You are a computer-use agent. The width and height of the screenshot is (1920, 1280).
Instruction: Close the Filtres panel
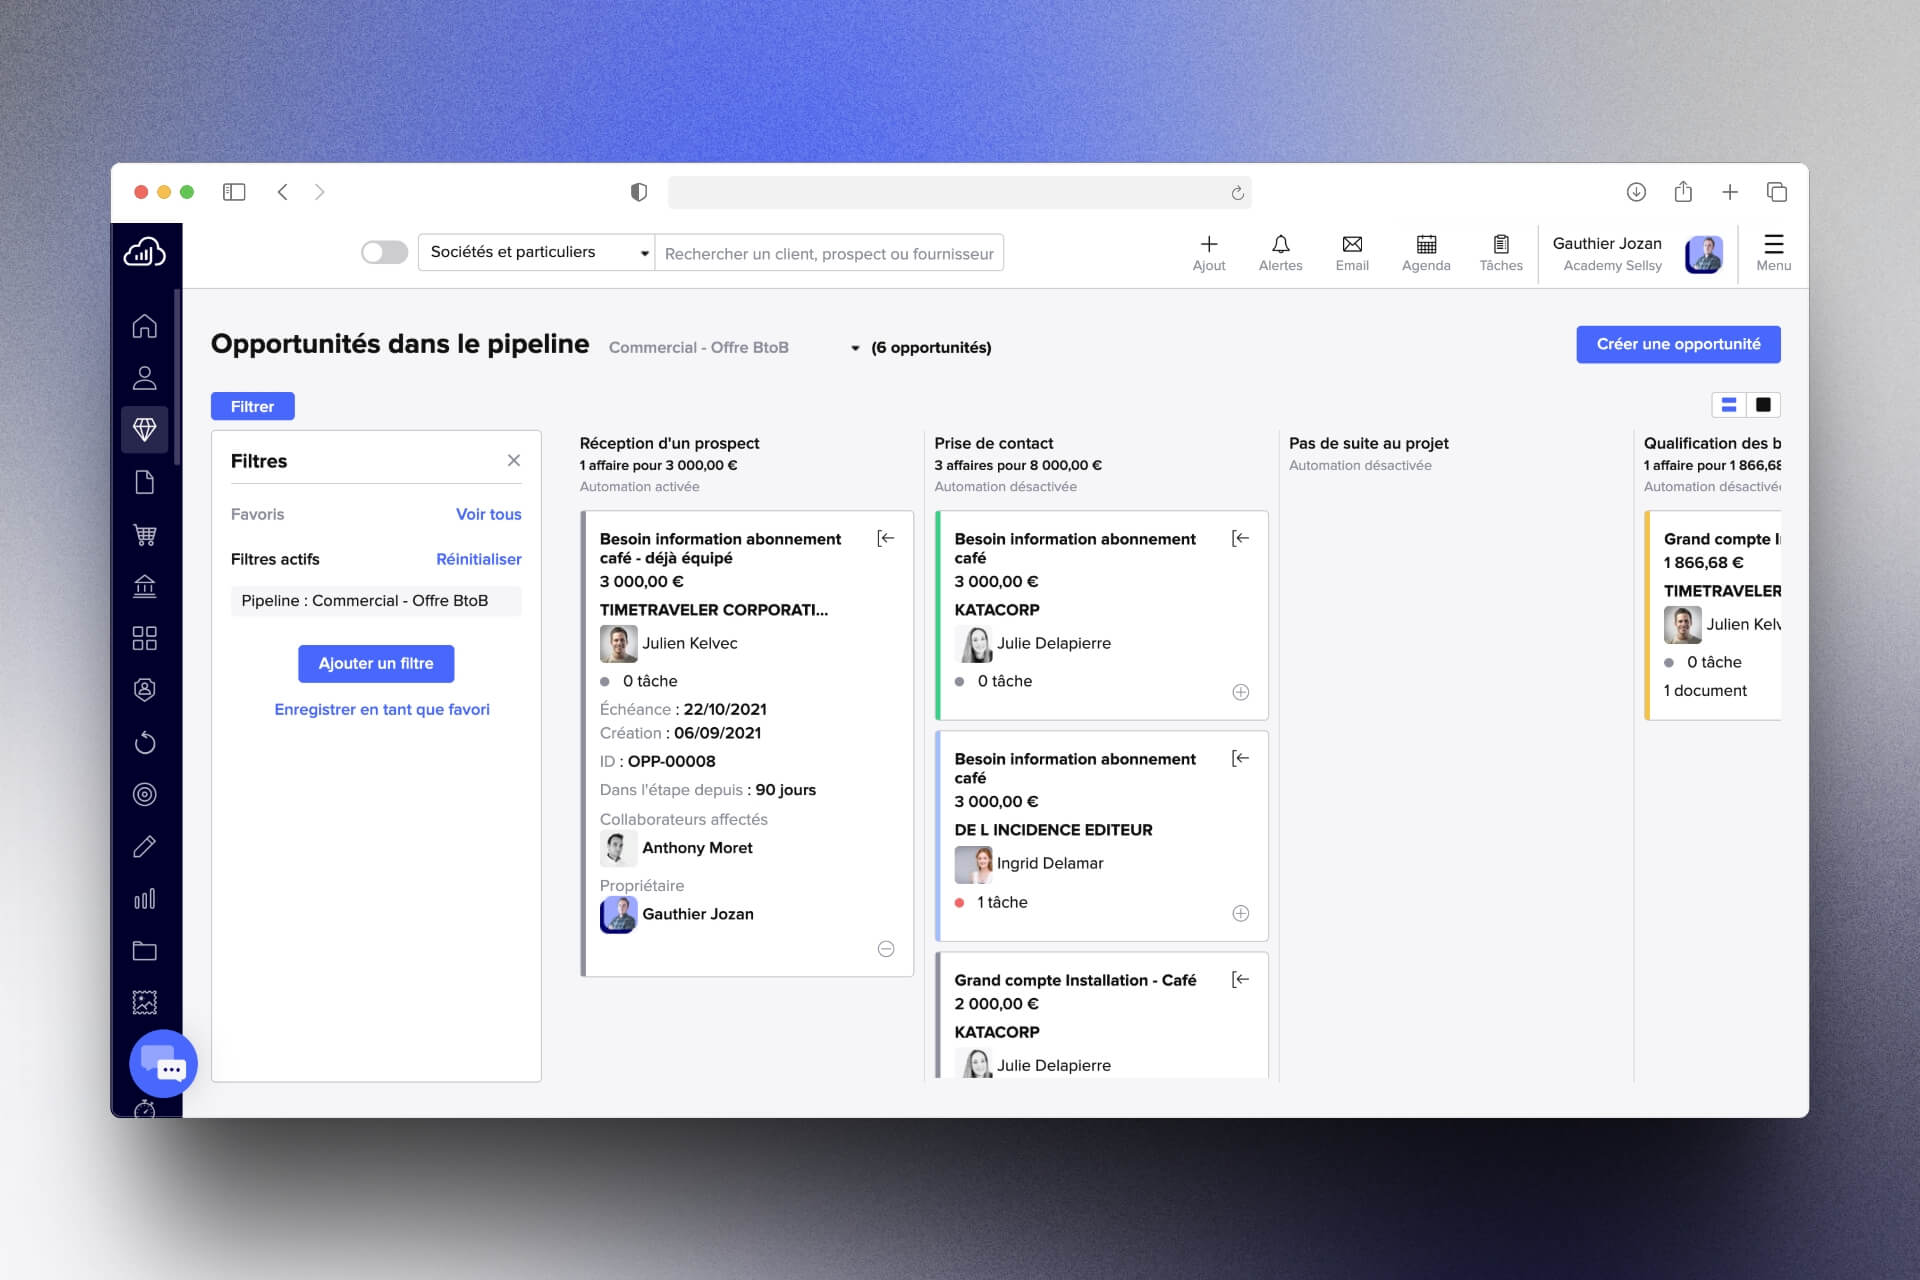[514, 460]
